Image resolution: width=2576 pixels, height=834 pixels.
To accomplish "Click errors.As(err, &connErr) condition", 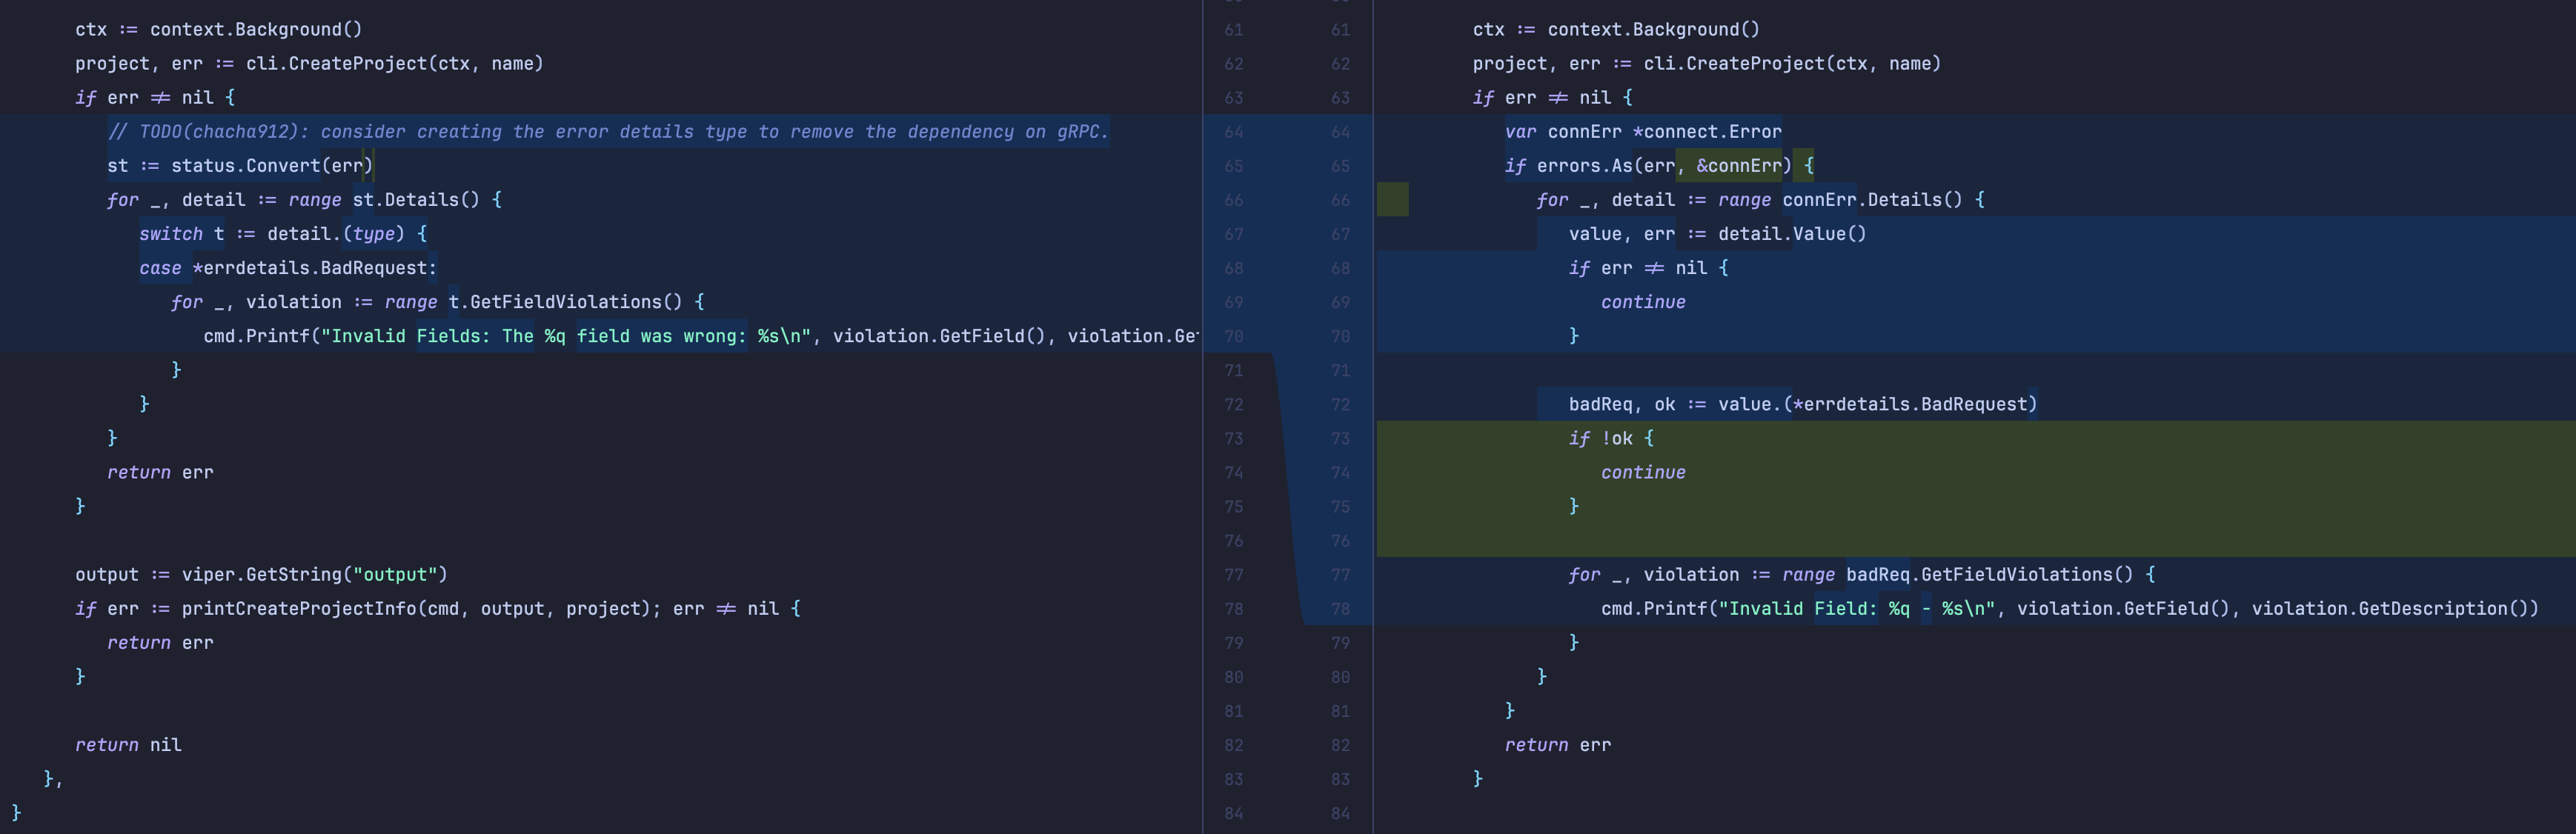I will pyautogui.click(x=1664, y=166).
